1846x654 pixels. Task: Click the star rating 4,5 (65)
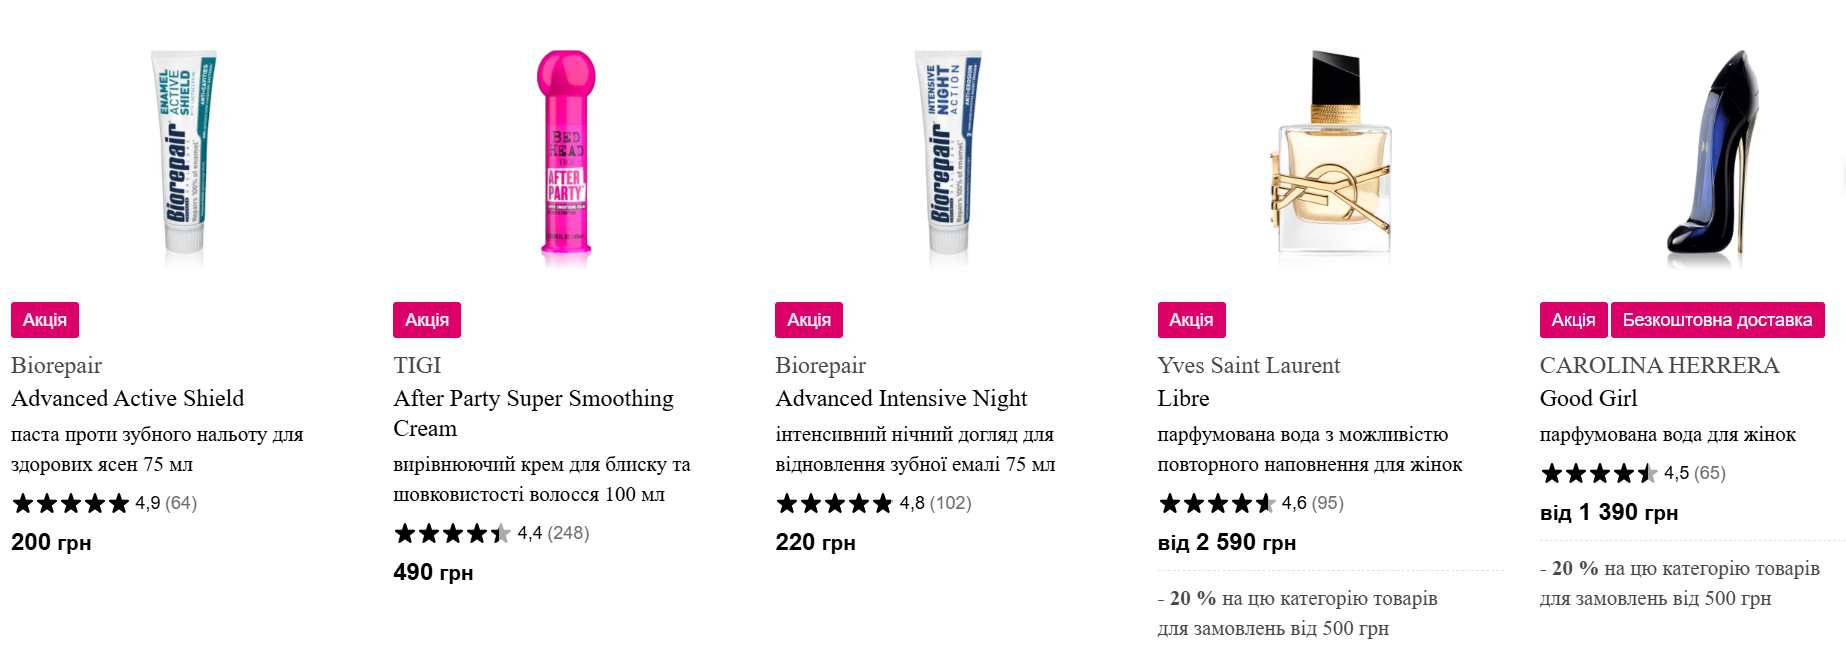[x=1632, y=473]
